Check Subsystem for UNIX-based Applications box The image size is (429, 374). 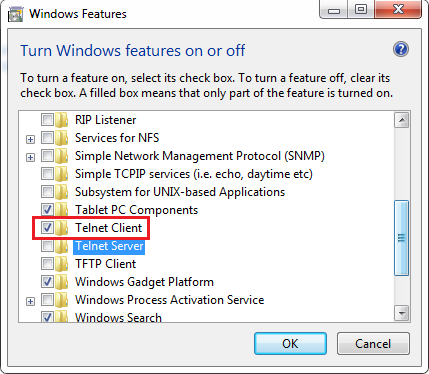[x=47, y=191]
